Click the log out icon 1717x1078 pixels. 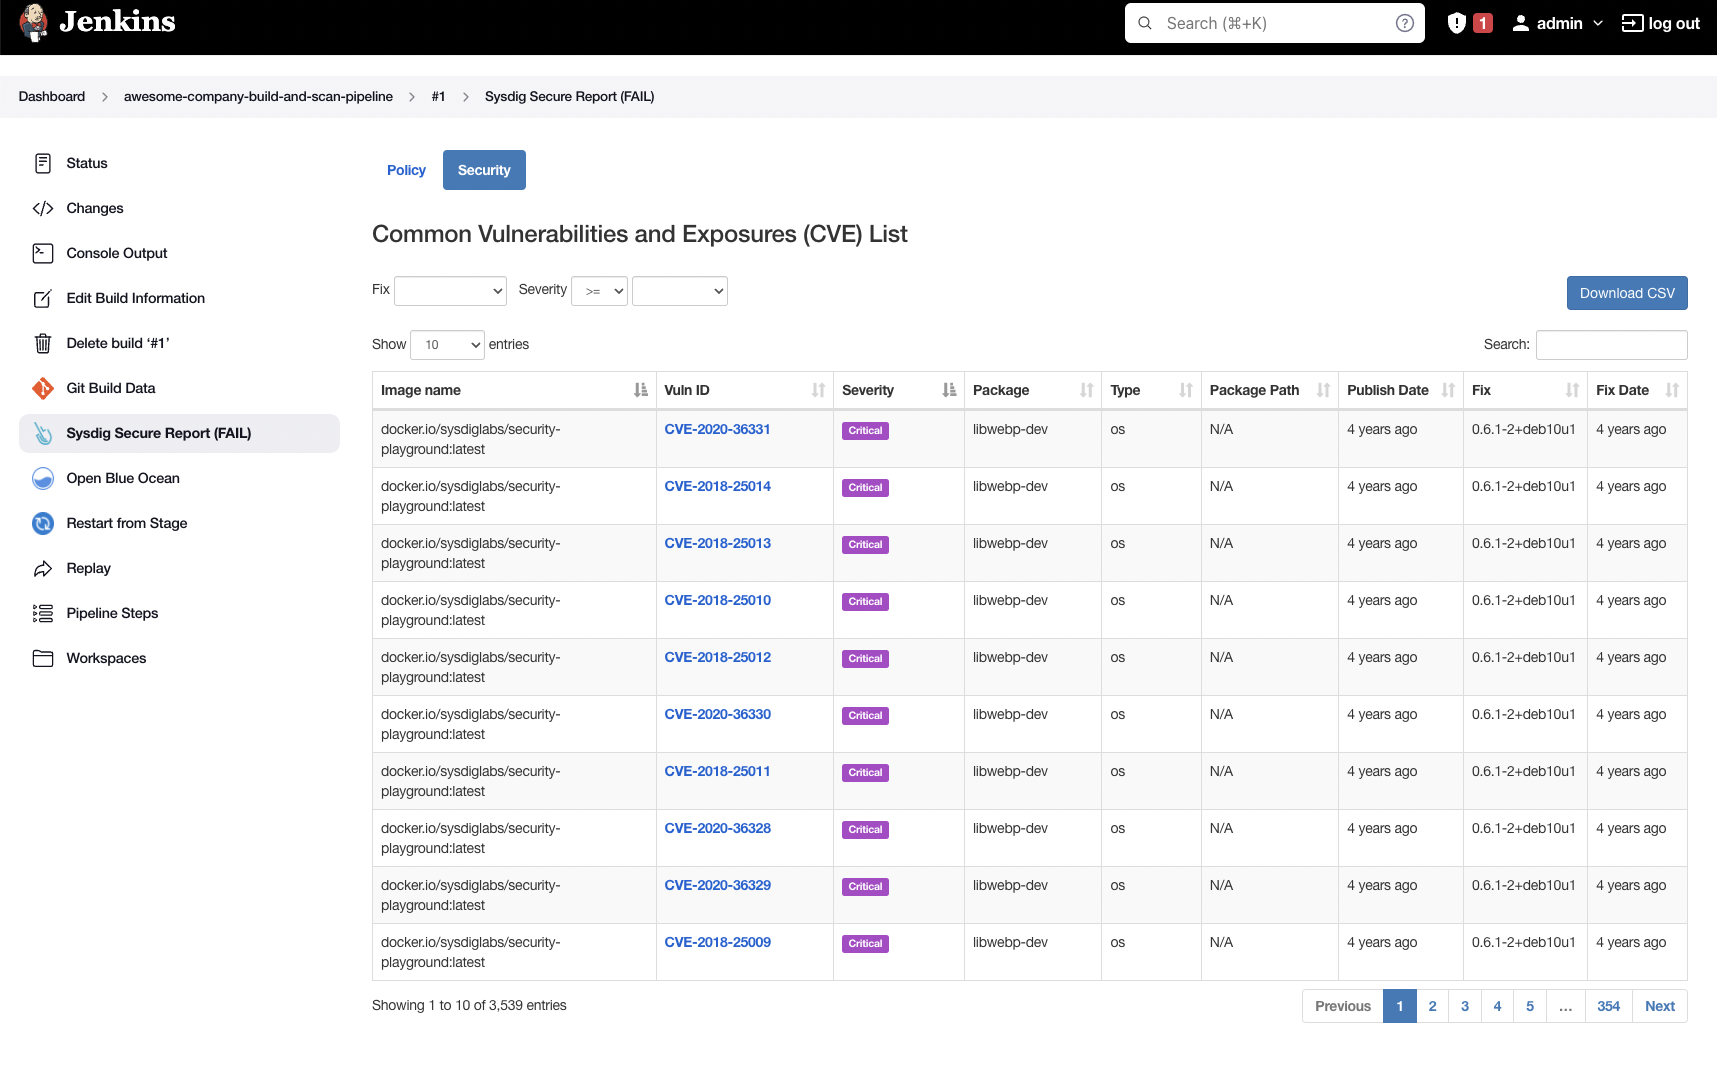coord(1632,23)
